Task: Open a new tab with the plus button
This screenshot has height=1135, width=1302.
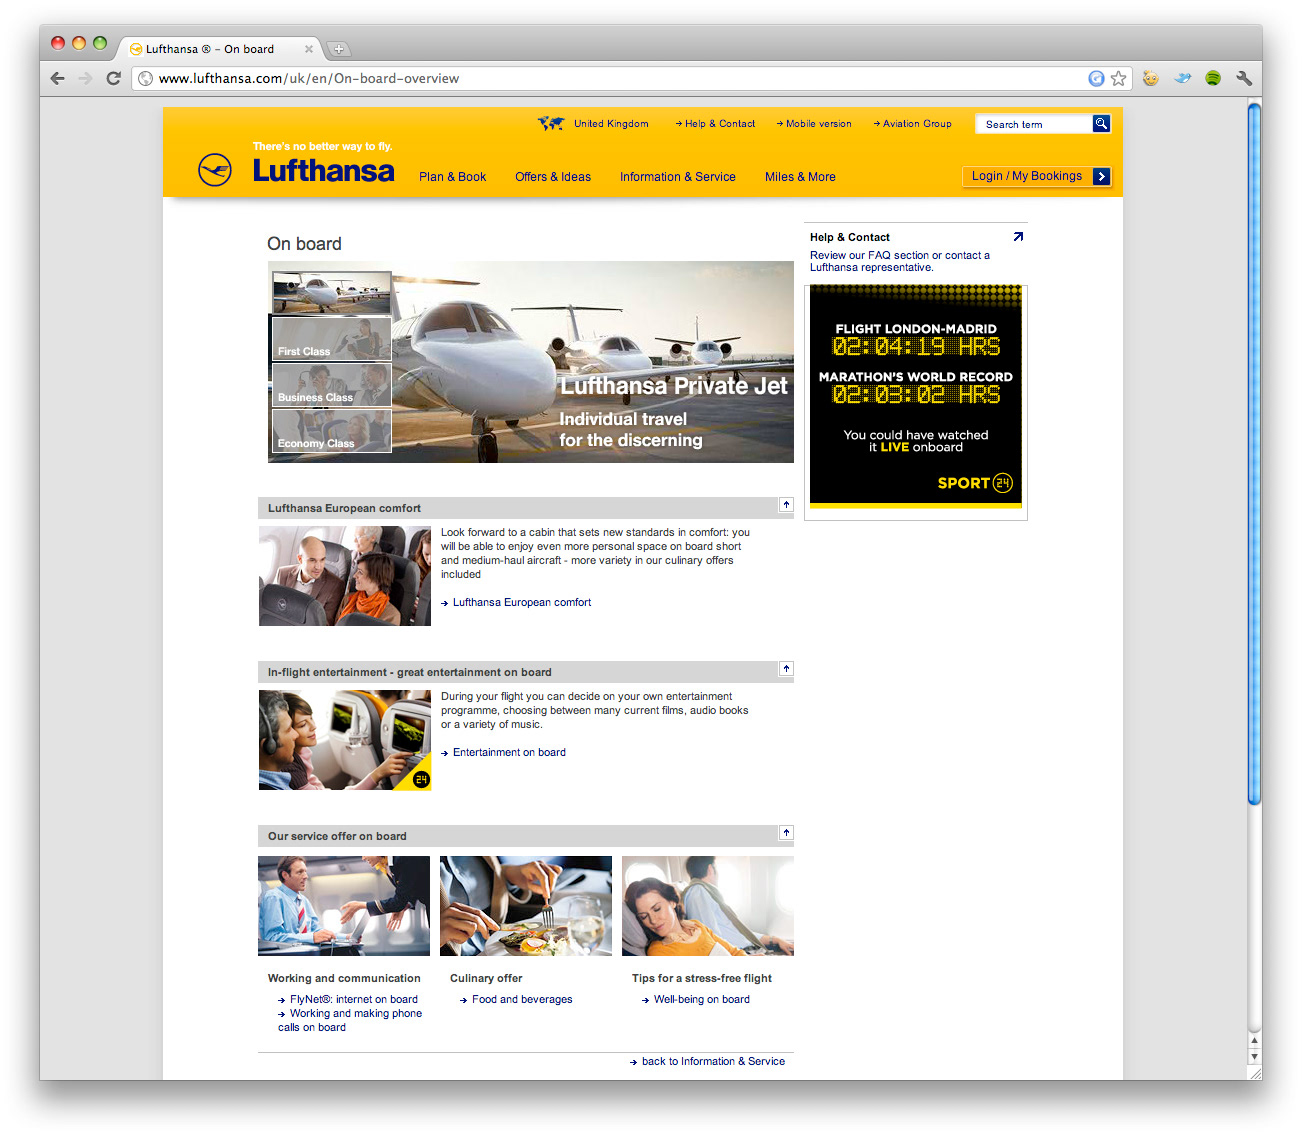Action: [x=339, y=48]
